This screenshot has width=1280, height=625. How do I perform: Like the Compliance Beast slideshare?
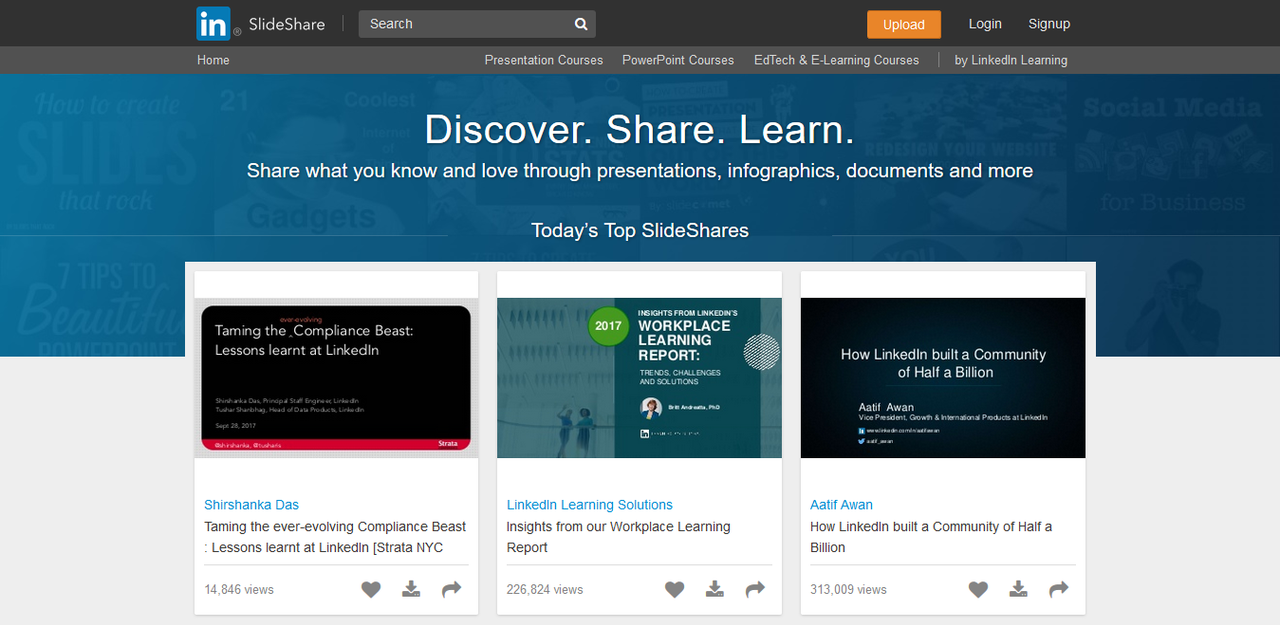pyautogui.click(x=371, y=589)
